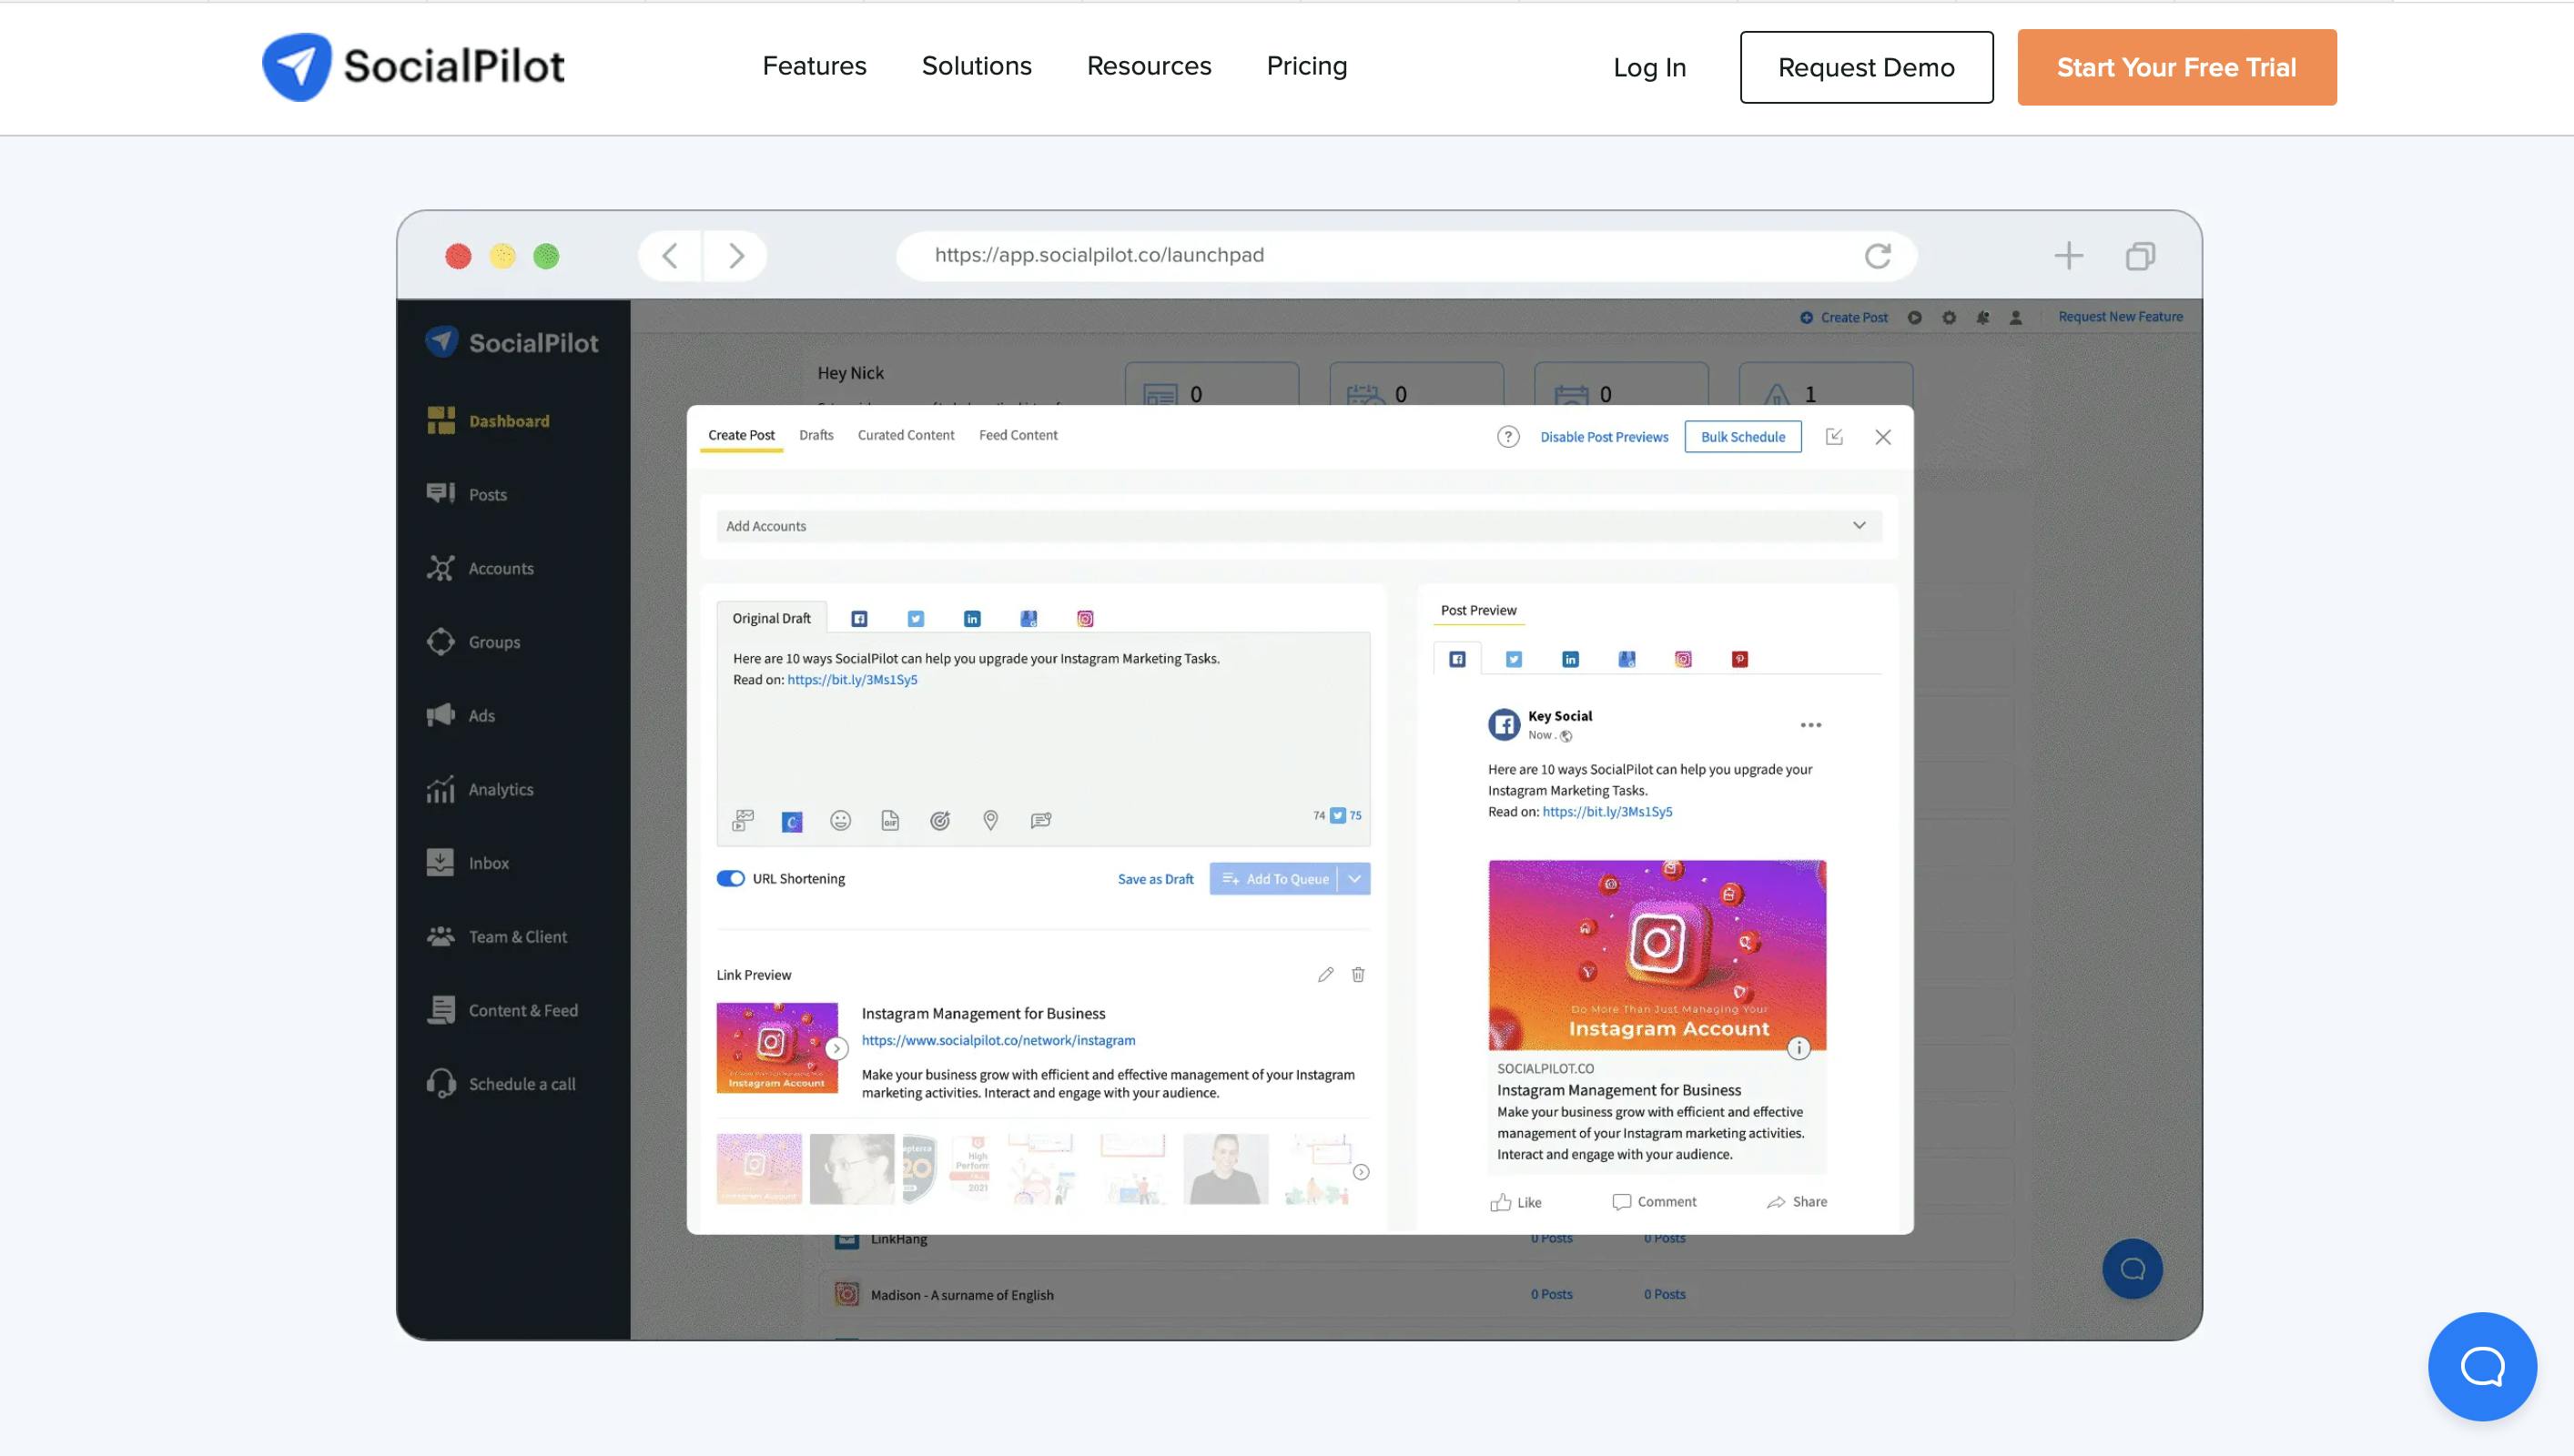The width and height of the screenshot is (2574, 1456).
Task: Select the Original Draft tab
Action: [x=771, y=617]
